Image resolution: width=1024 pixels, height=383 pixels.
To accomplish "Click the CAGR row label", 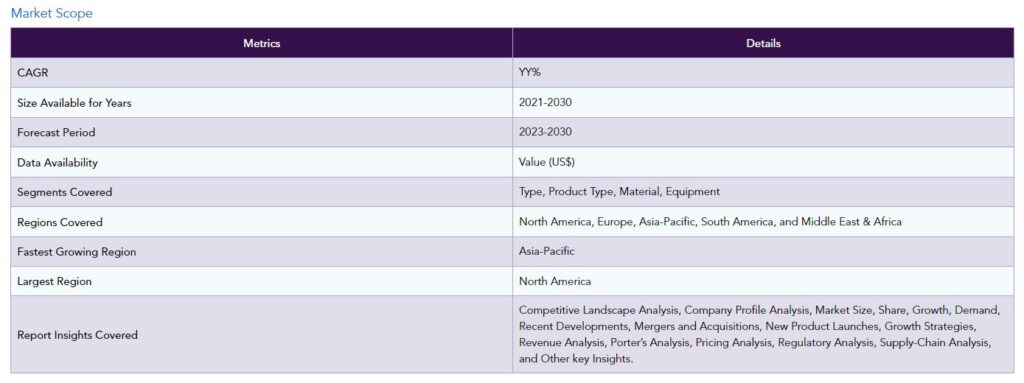I will pos(33,73).
